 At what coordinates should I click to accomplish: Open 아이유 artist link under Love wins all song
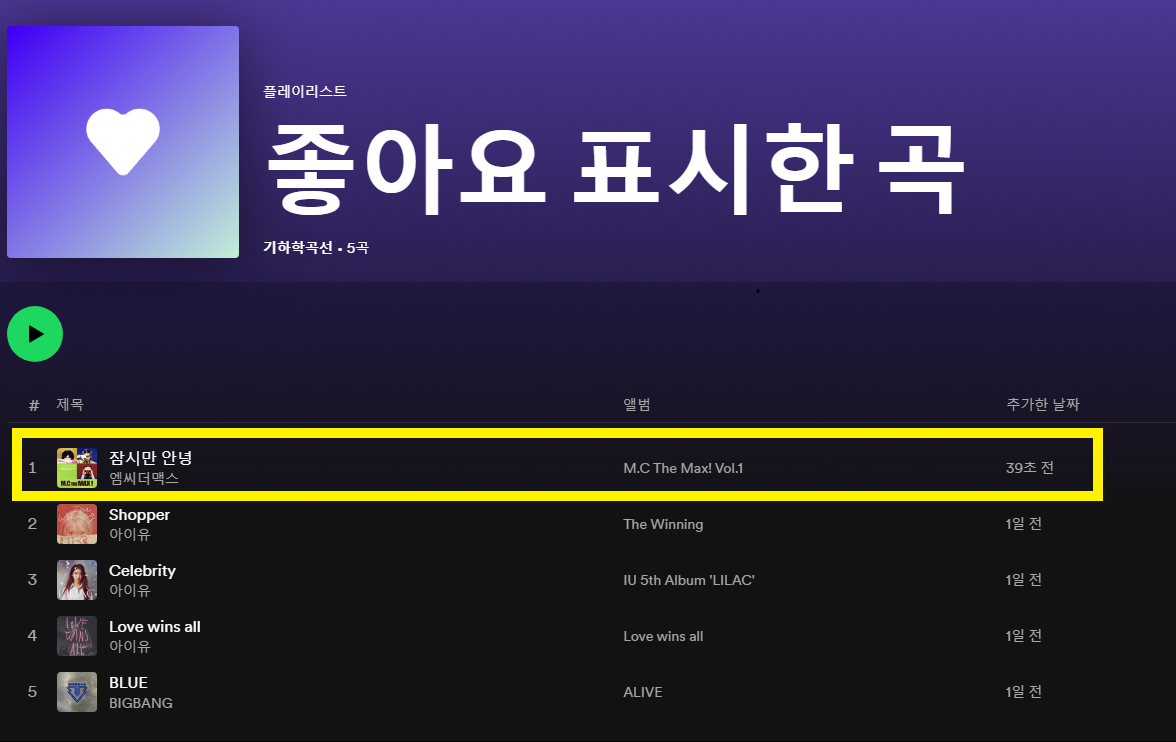coord(130,646)
